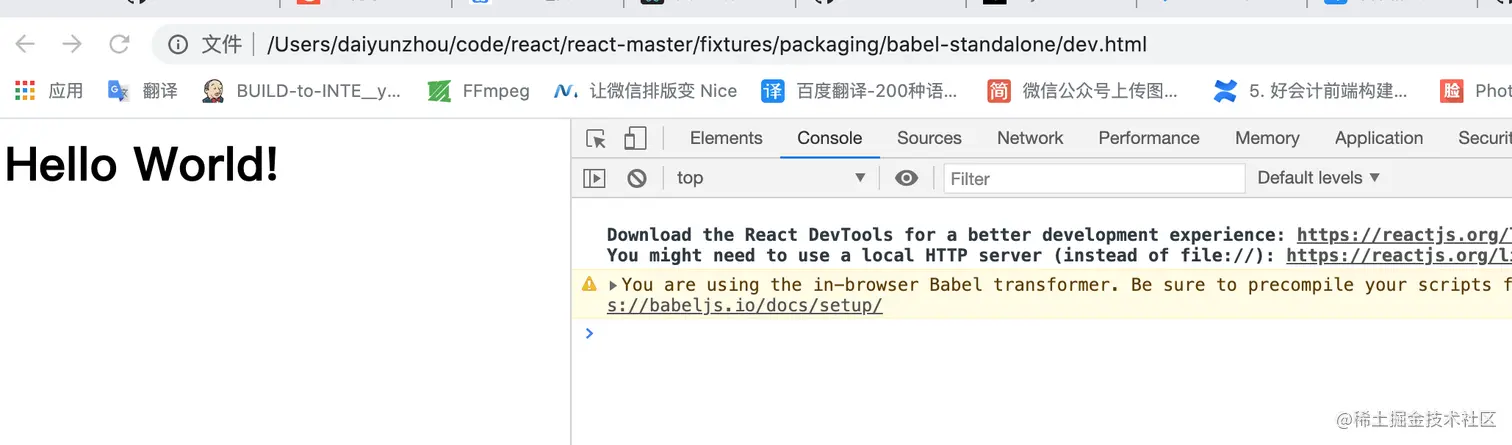Viewport: 1512px width, 445px height.
Task: Open the Sources tab
Action: pos(929,138)
